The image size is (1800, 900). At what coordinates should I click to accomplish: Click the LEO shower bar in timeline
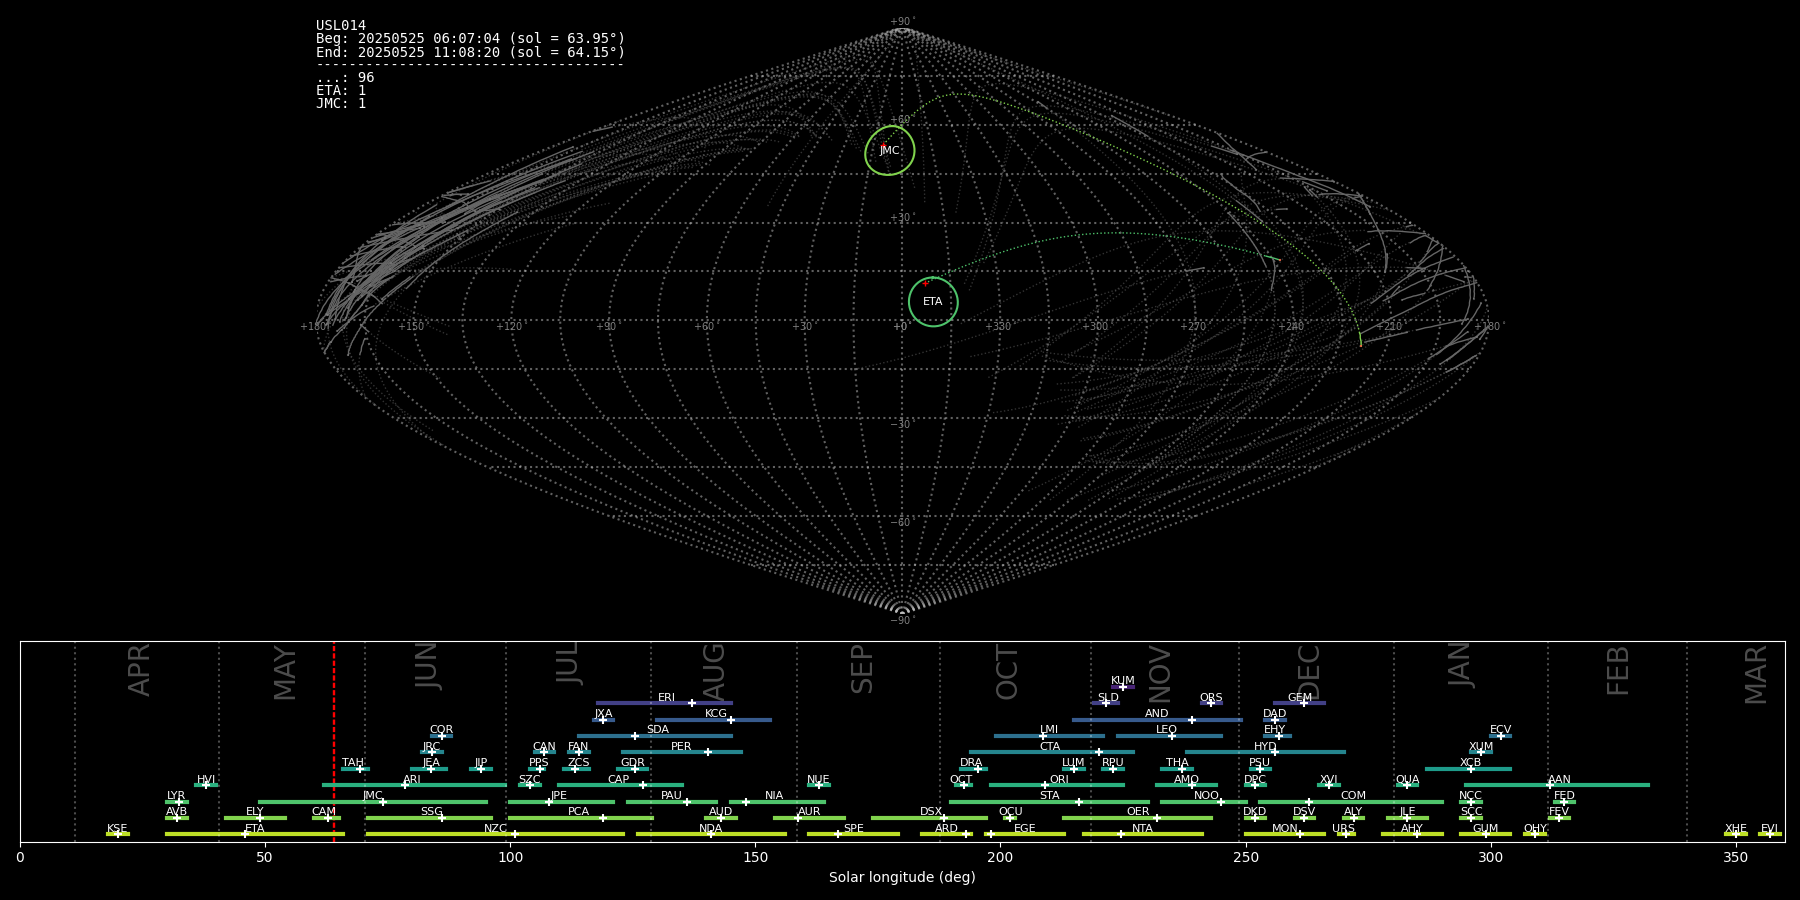pyautogui.click(x=1169, y=736)
